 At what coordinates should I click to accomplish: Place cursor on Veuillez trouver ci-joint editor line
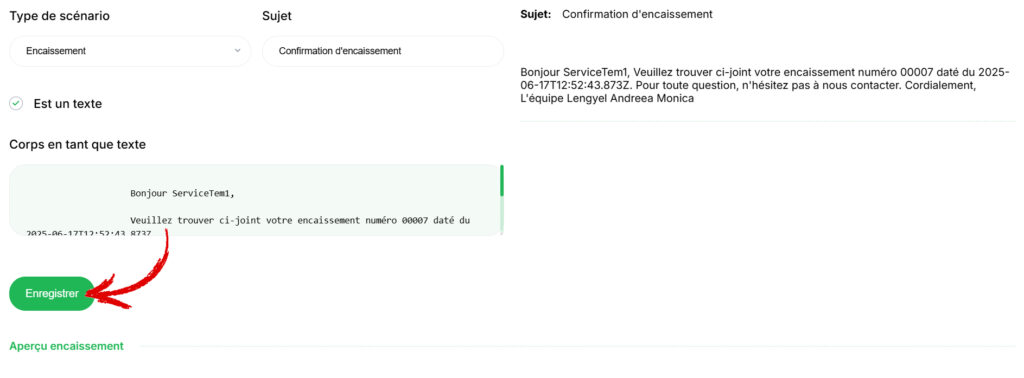[300, 221]
